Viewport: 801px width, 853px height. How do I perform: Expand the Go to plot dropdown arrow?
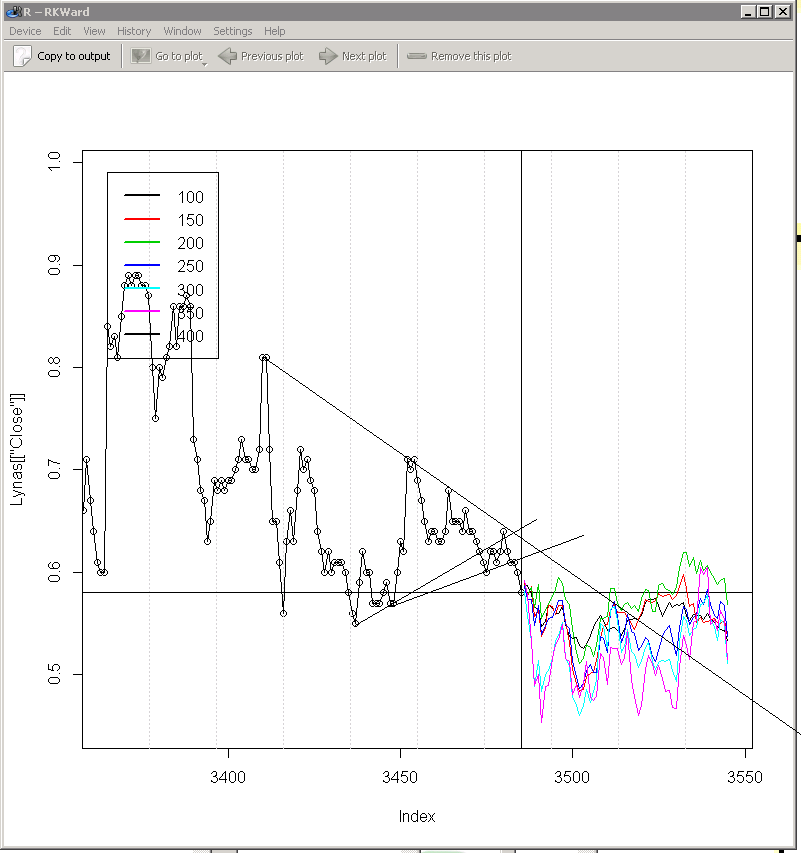pyautogui.click(x=205, y=65)
